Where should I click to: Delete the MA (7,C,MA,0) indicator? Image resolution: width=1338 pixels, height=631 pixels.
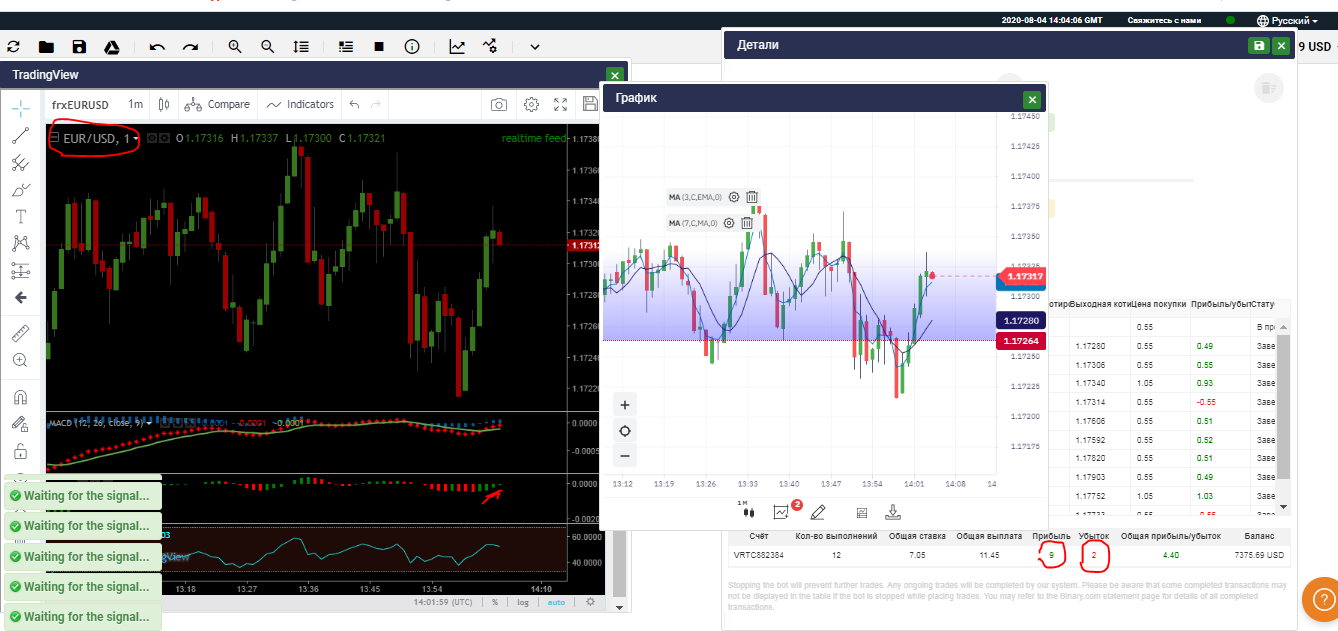click(746, 223)
